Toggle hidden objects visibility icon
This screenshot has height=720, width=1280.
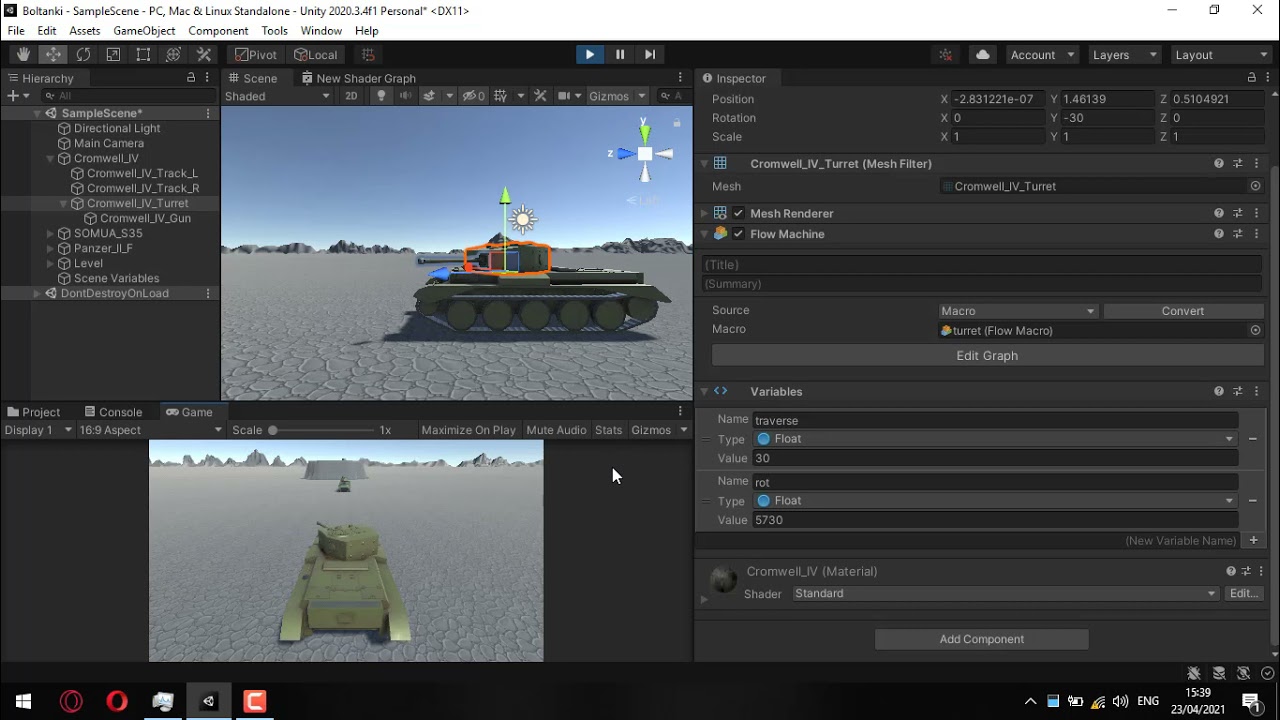pos(475,96)
